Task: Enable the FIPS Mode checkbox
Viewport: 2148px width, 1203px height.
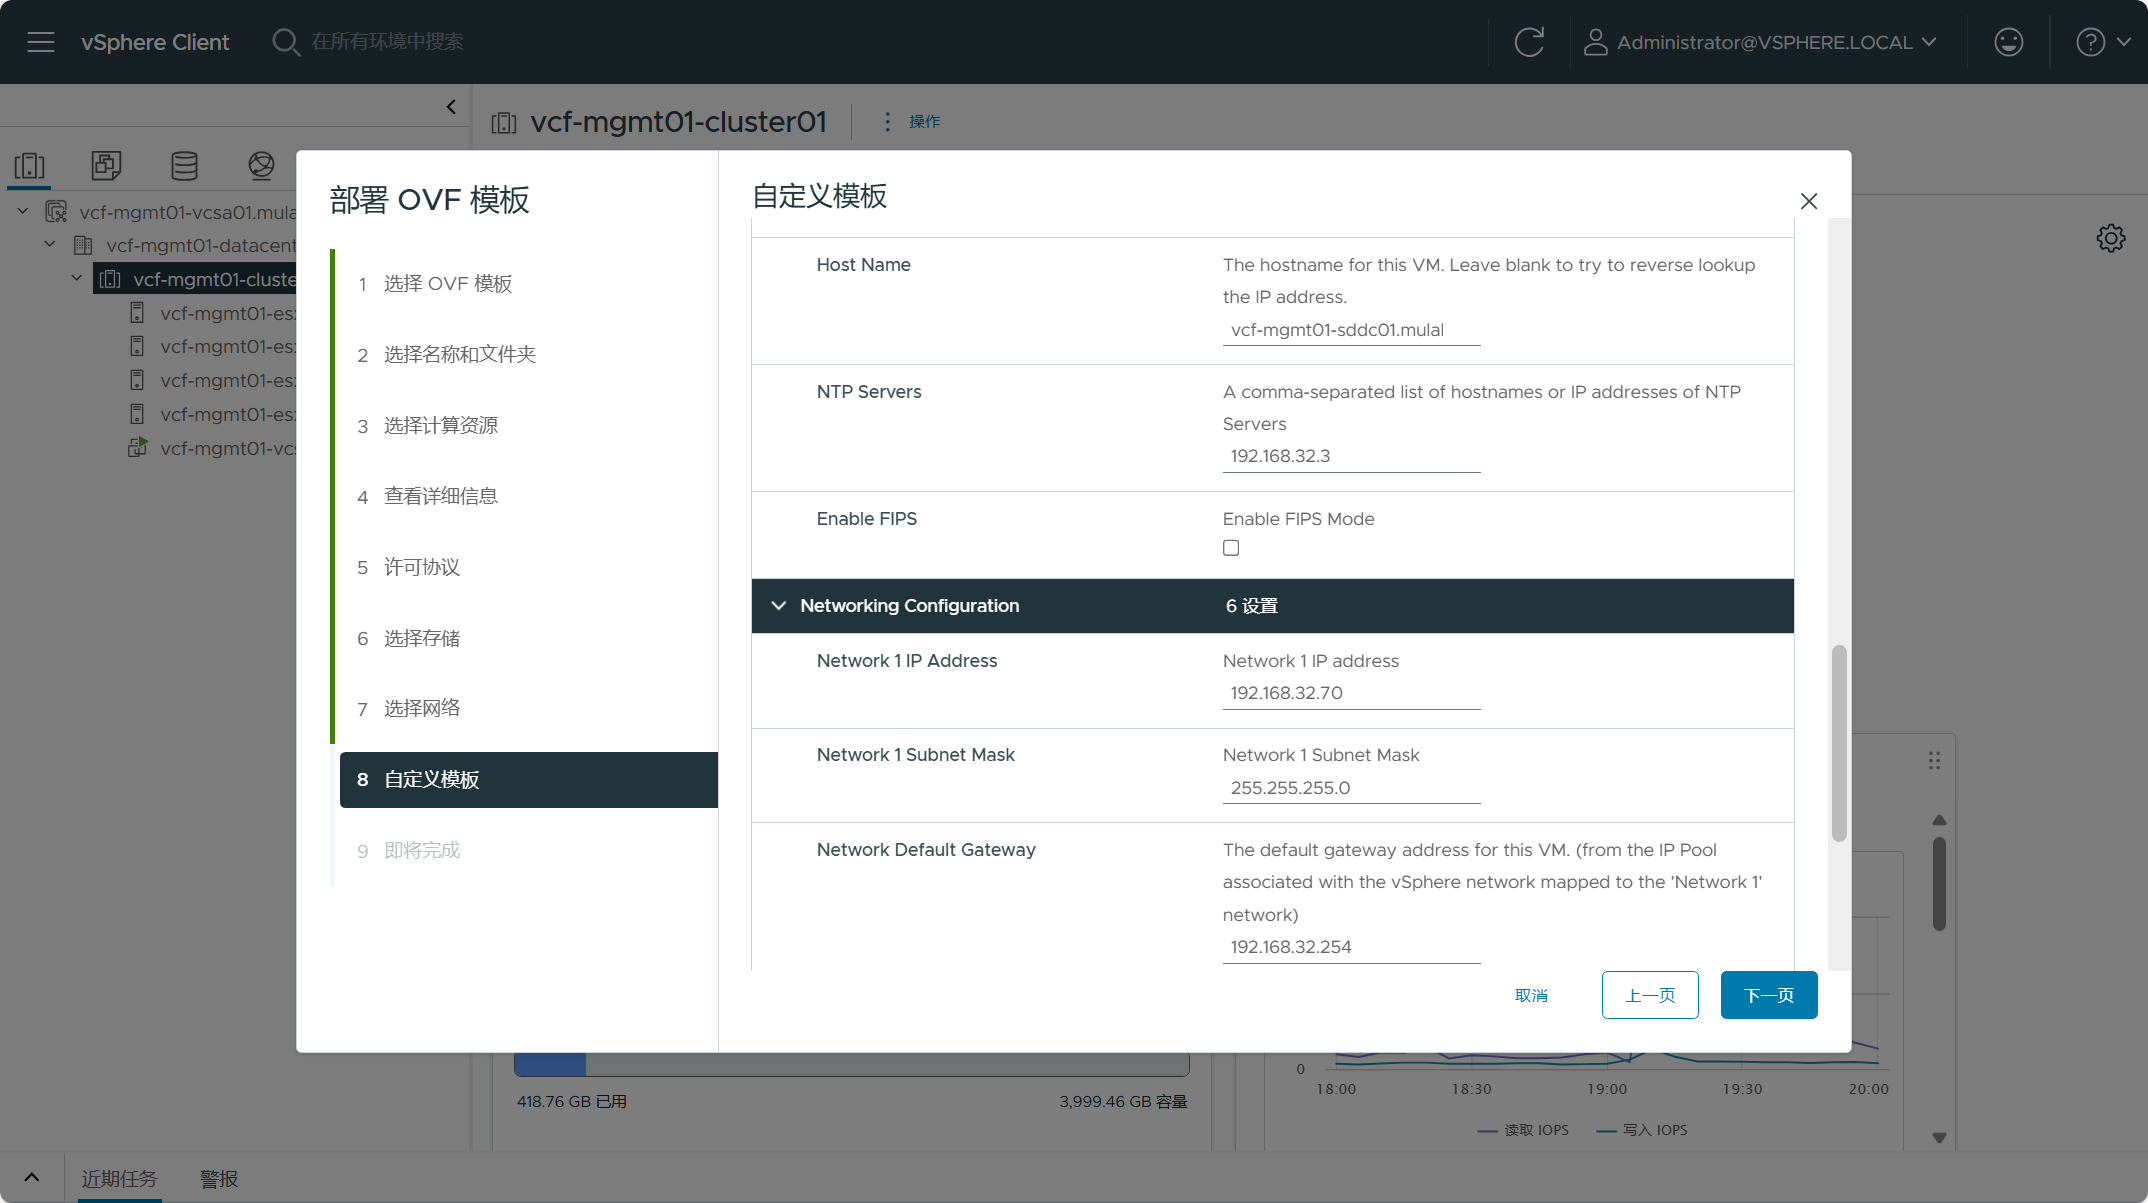Action: pos(1231,548)
